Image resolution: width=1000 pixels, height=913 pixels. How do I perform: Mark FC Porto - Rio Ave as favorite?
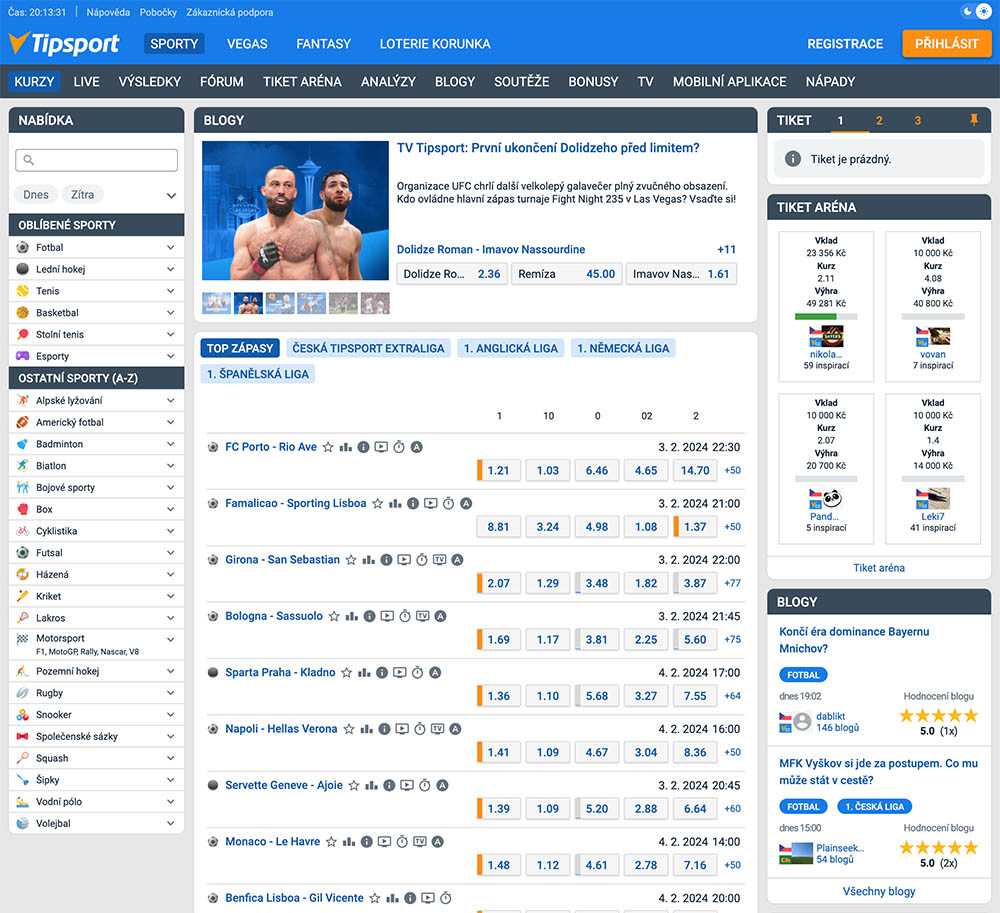[x=328, y=447]
